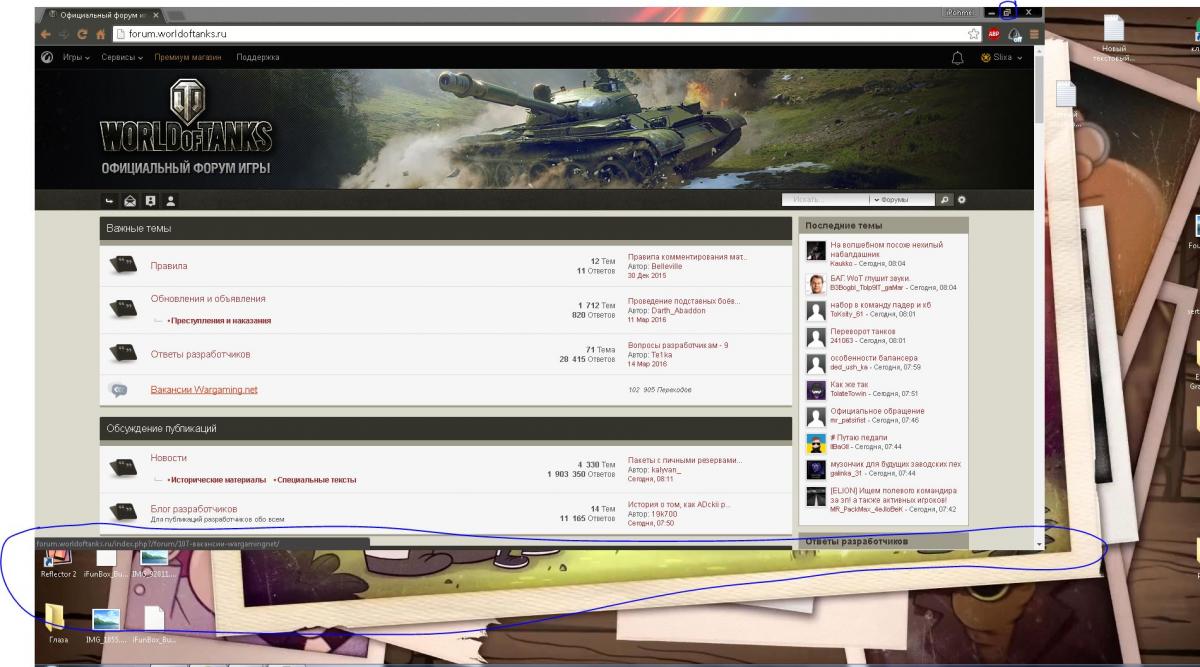1200x667 pixels.
Task: Open recent topic Переворот танков
Action: (862, 331)
